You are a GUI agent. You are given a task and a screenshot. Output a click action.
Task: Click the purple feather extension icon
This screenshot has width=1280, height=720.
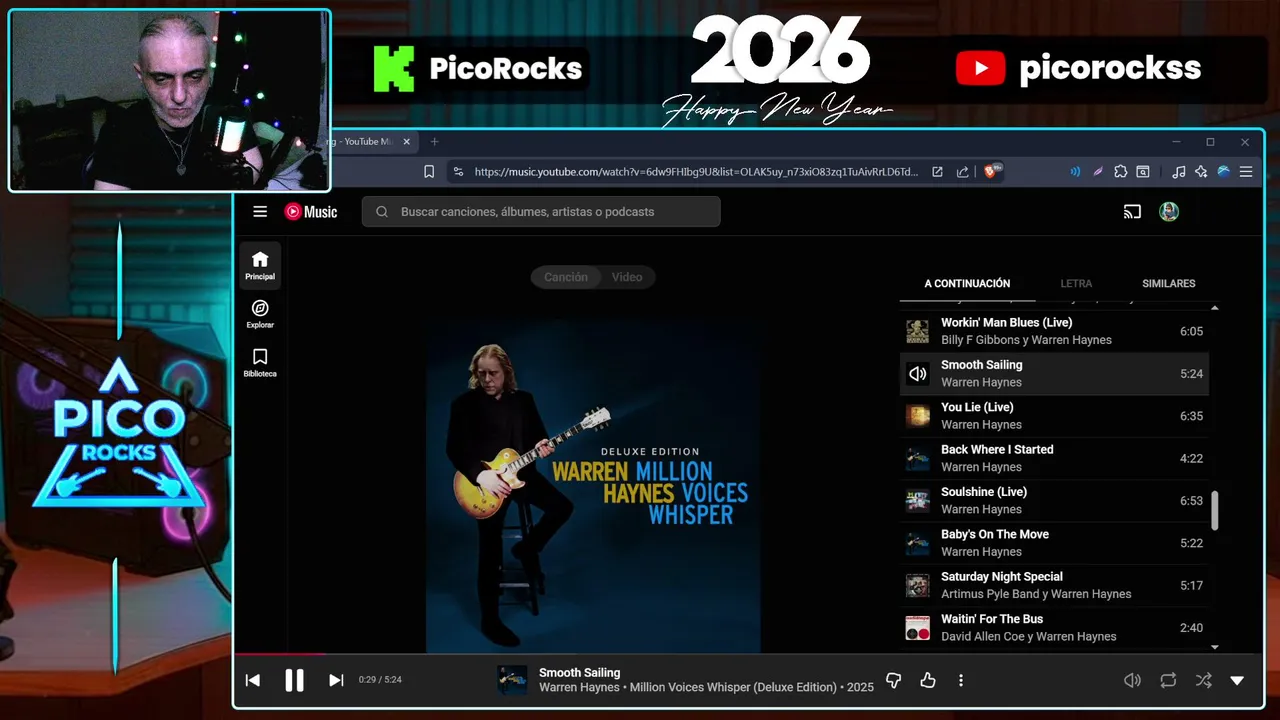pos(1097,172)
